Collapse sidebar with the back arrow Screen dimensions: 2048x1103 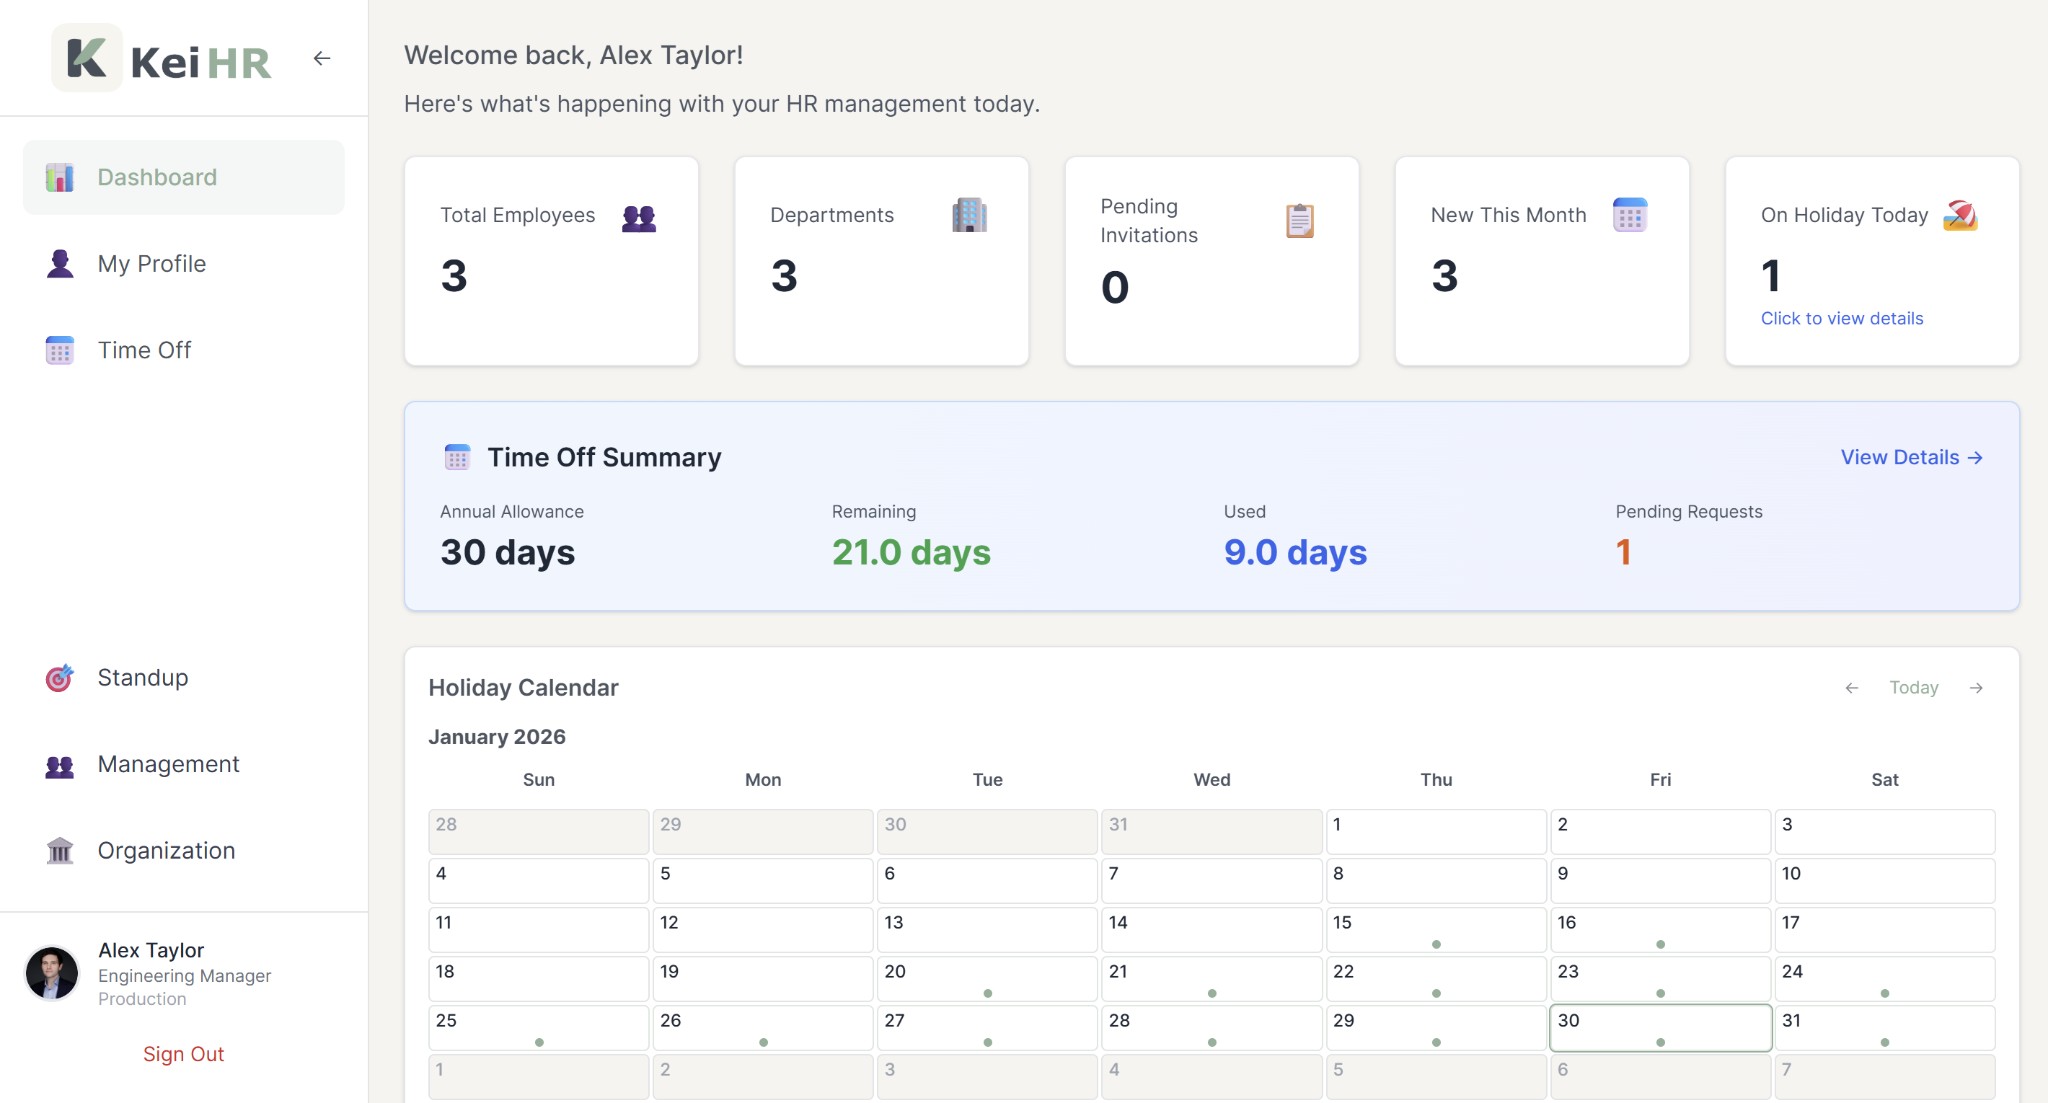[321, 59]
